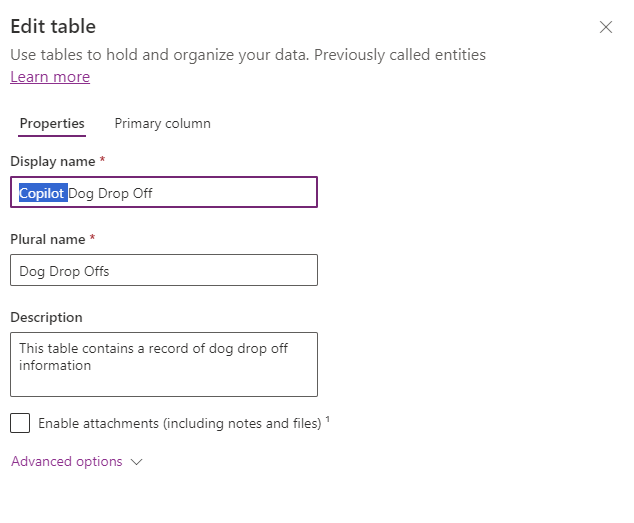Click the Edit table heading

click(53, 27)
